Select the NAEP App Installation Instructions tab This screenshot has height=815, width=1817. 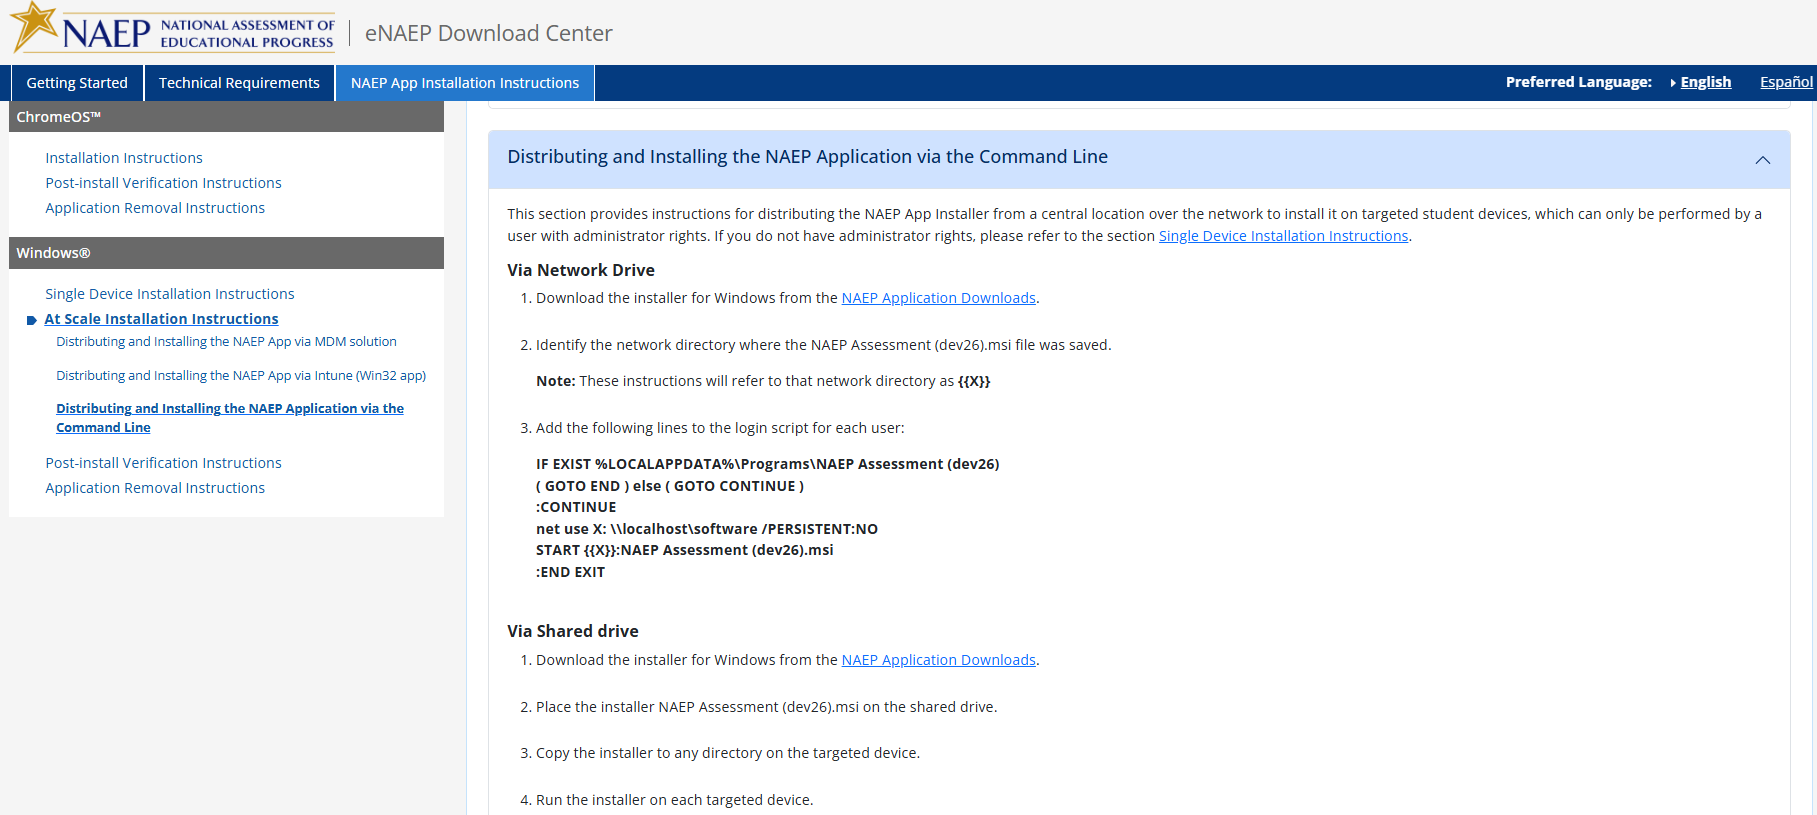click(x=464, y=83)
